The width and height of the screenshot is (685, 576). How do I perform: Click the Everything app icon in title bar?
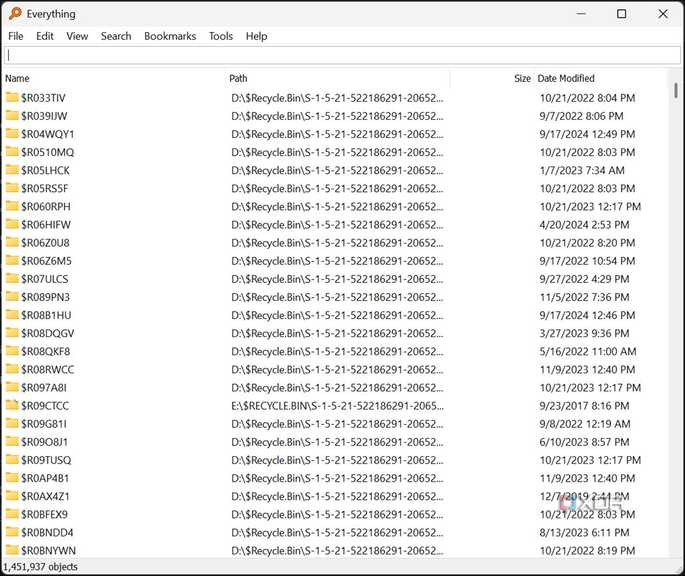click(x=15, y=14)
